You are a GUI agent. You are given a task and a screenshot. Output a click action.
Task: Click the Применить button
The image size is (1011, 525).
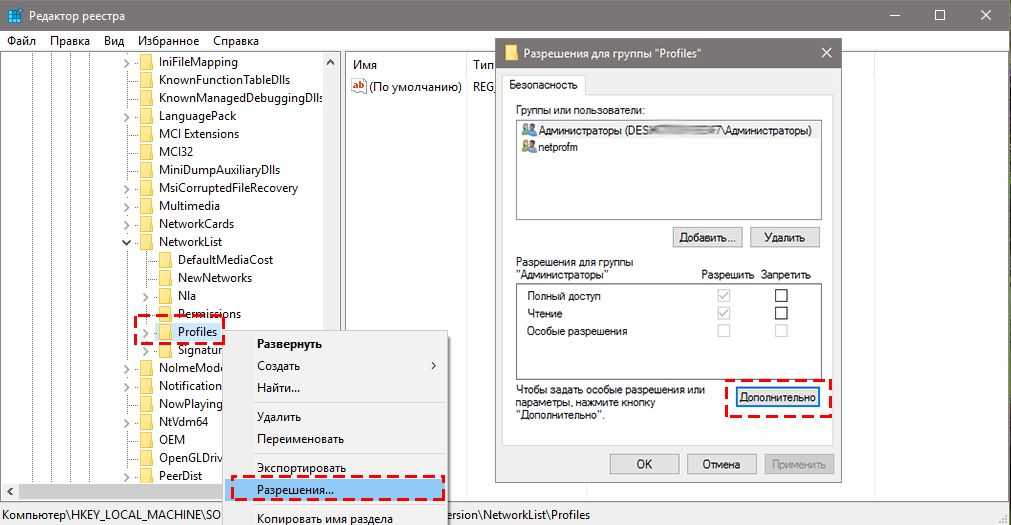(798, 464)
